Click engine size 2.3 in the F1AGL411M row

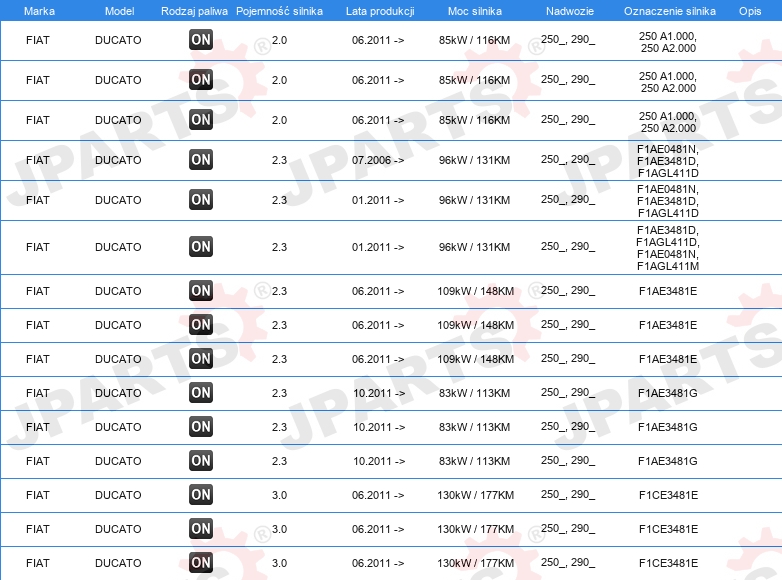tap(279, 247)
